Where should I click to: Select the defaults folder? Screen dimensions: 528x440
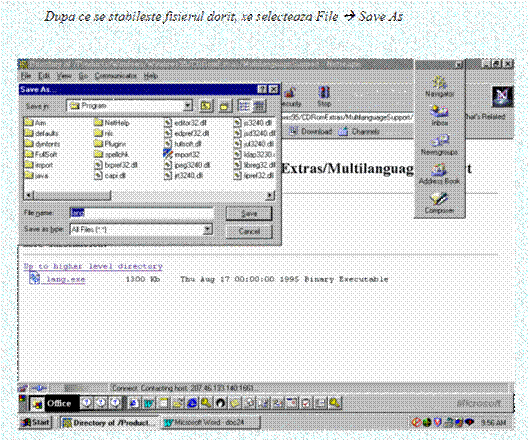[42, 133]
